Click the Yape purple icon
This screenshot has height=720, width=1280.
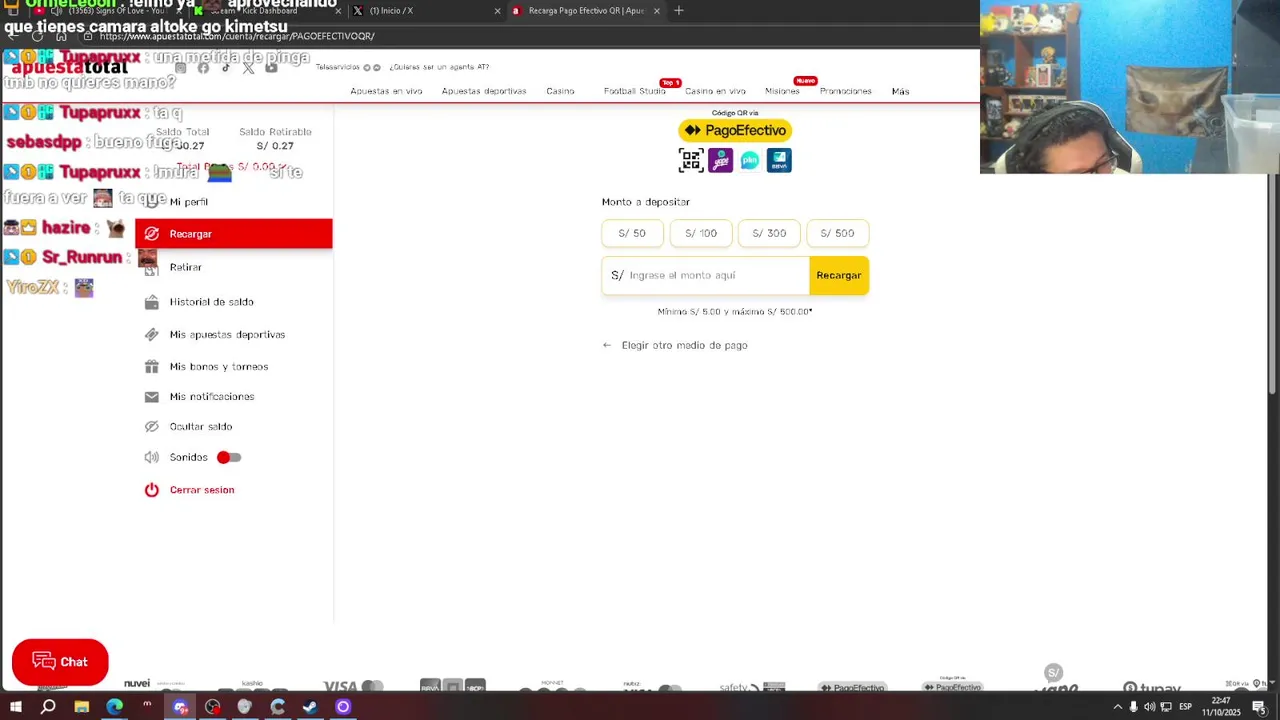tap(721, 160)
